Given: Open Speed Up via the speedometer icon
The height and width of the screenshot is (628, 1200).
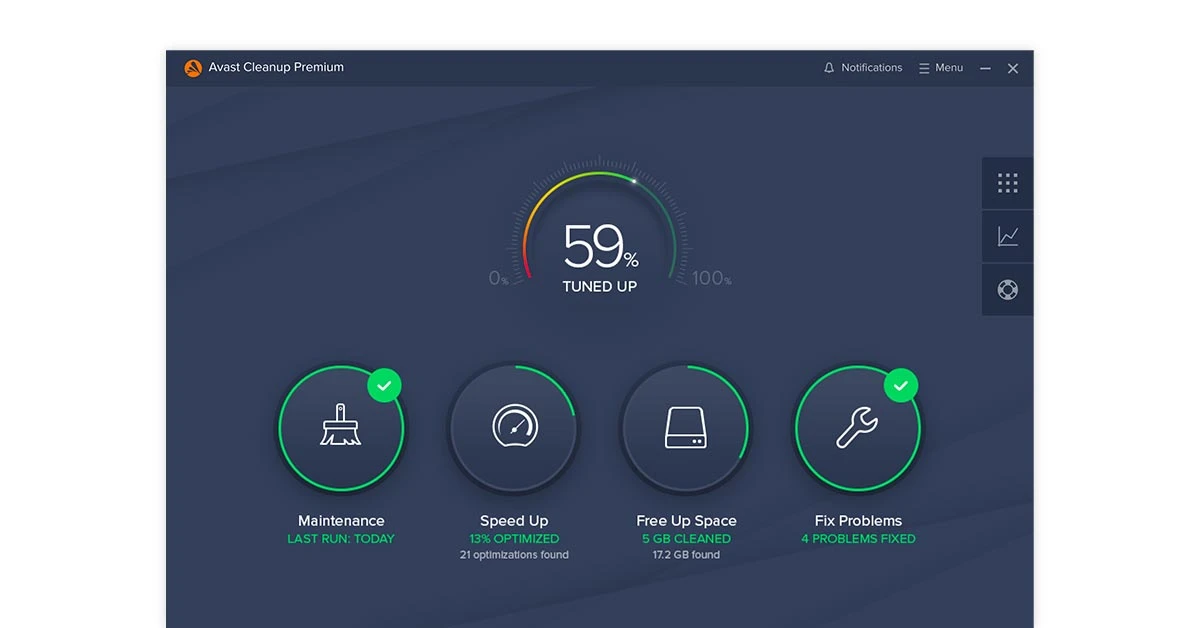Looking at the screenshot, I should [x=514, y=426].
